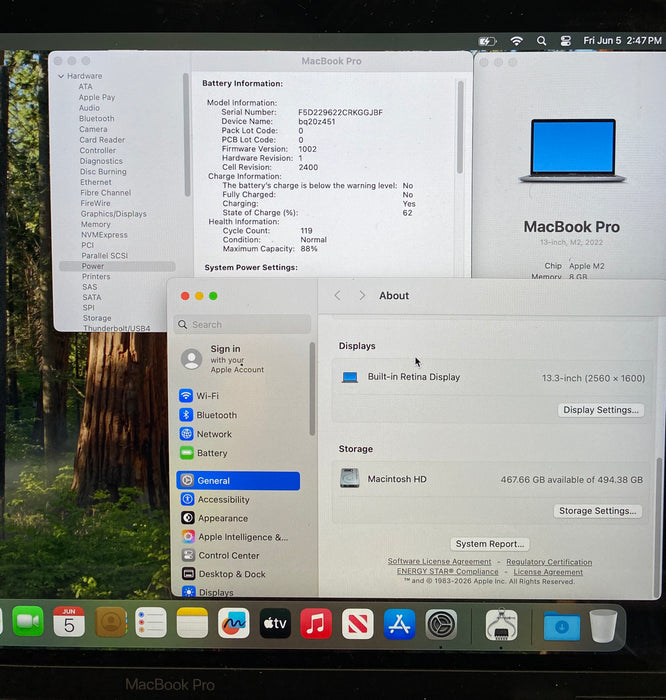Click the Battery Information pane scrollbar
Screen dimensions: 666x700
pyautogui.click(x=460, y=127)
